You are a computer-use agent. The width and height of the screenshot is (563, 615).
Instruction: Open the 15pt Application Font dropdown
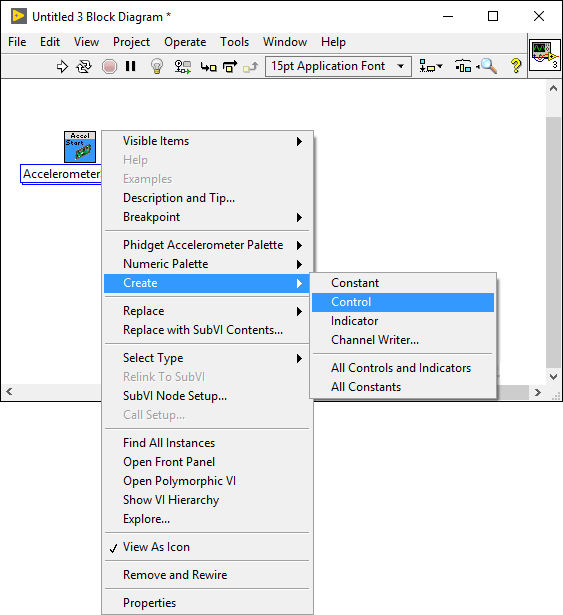[x=338, y=66]
